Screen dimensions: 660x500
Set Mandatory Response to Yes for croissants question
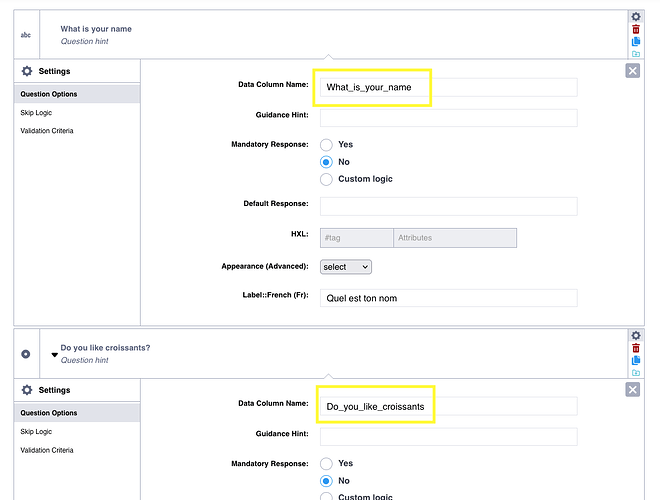326,464
